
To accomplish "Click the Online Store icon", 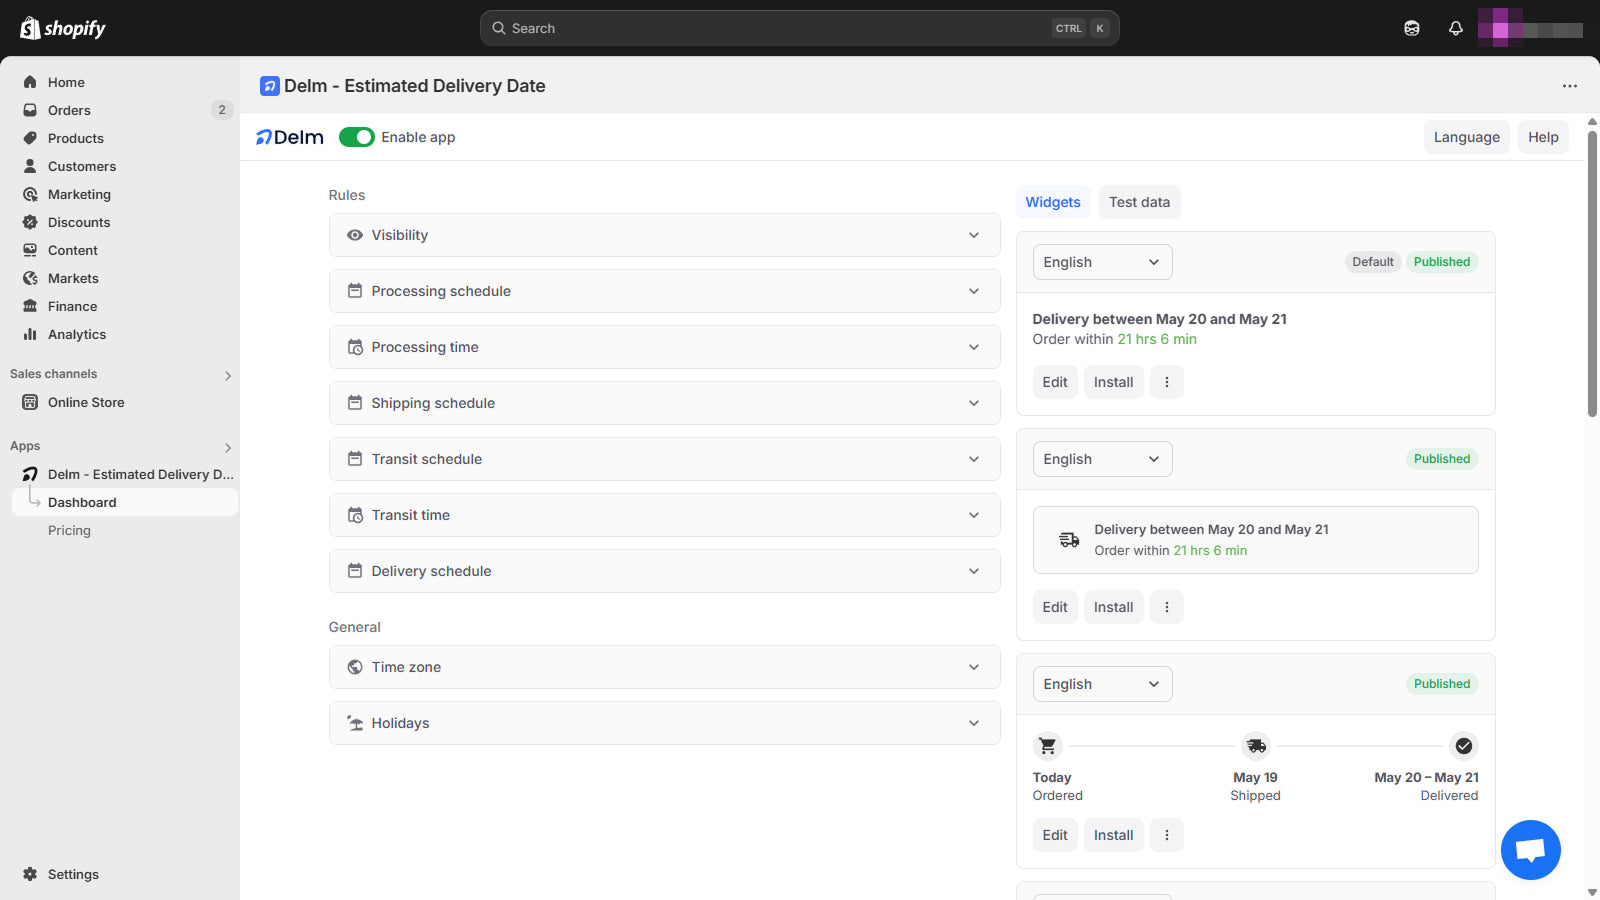I will coord(30,402).
